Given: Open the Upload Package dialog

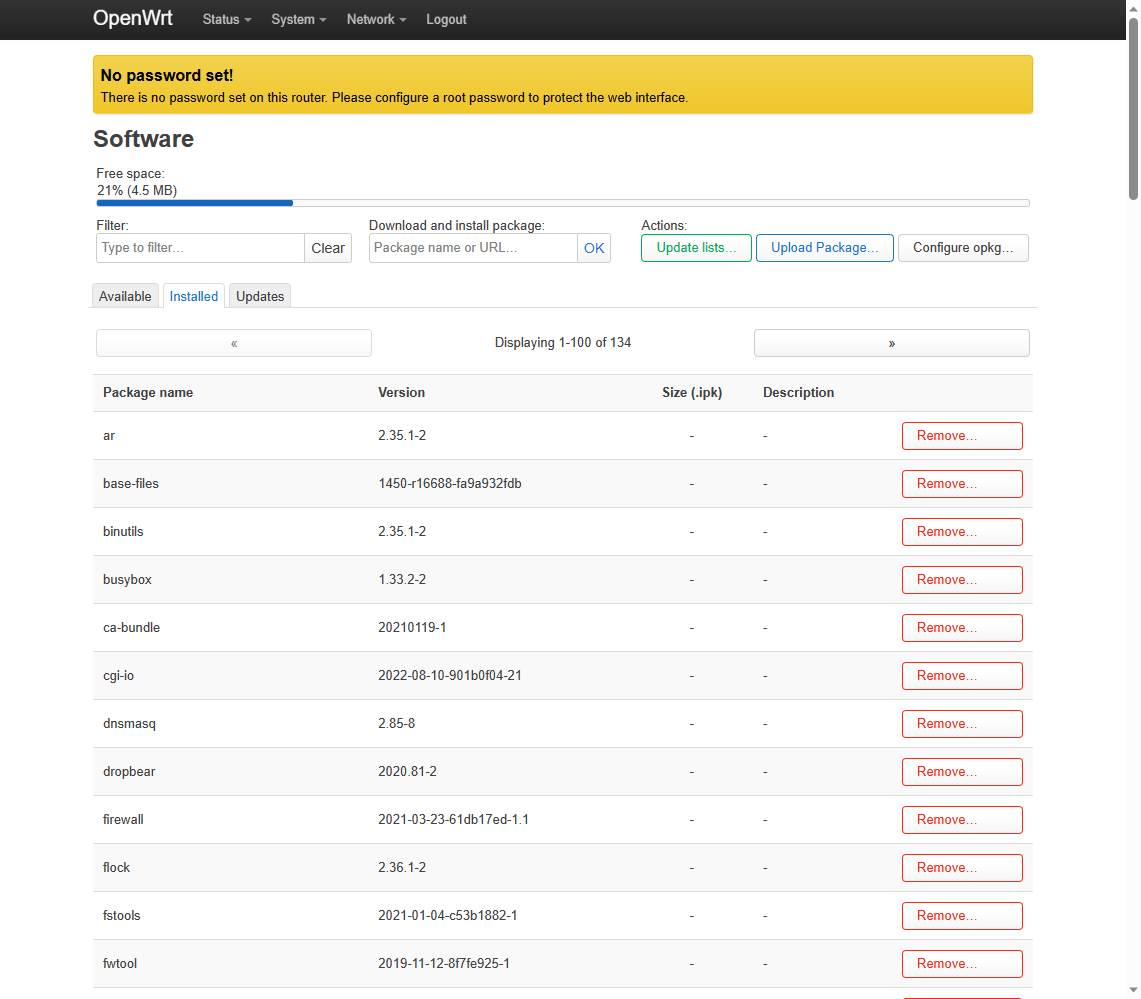Looking at the screenshot, I should pyautogui.click(x=824, y=247).
